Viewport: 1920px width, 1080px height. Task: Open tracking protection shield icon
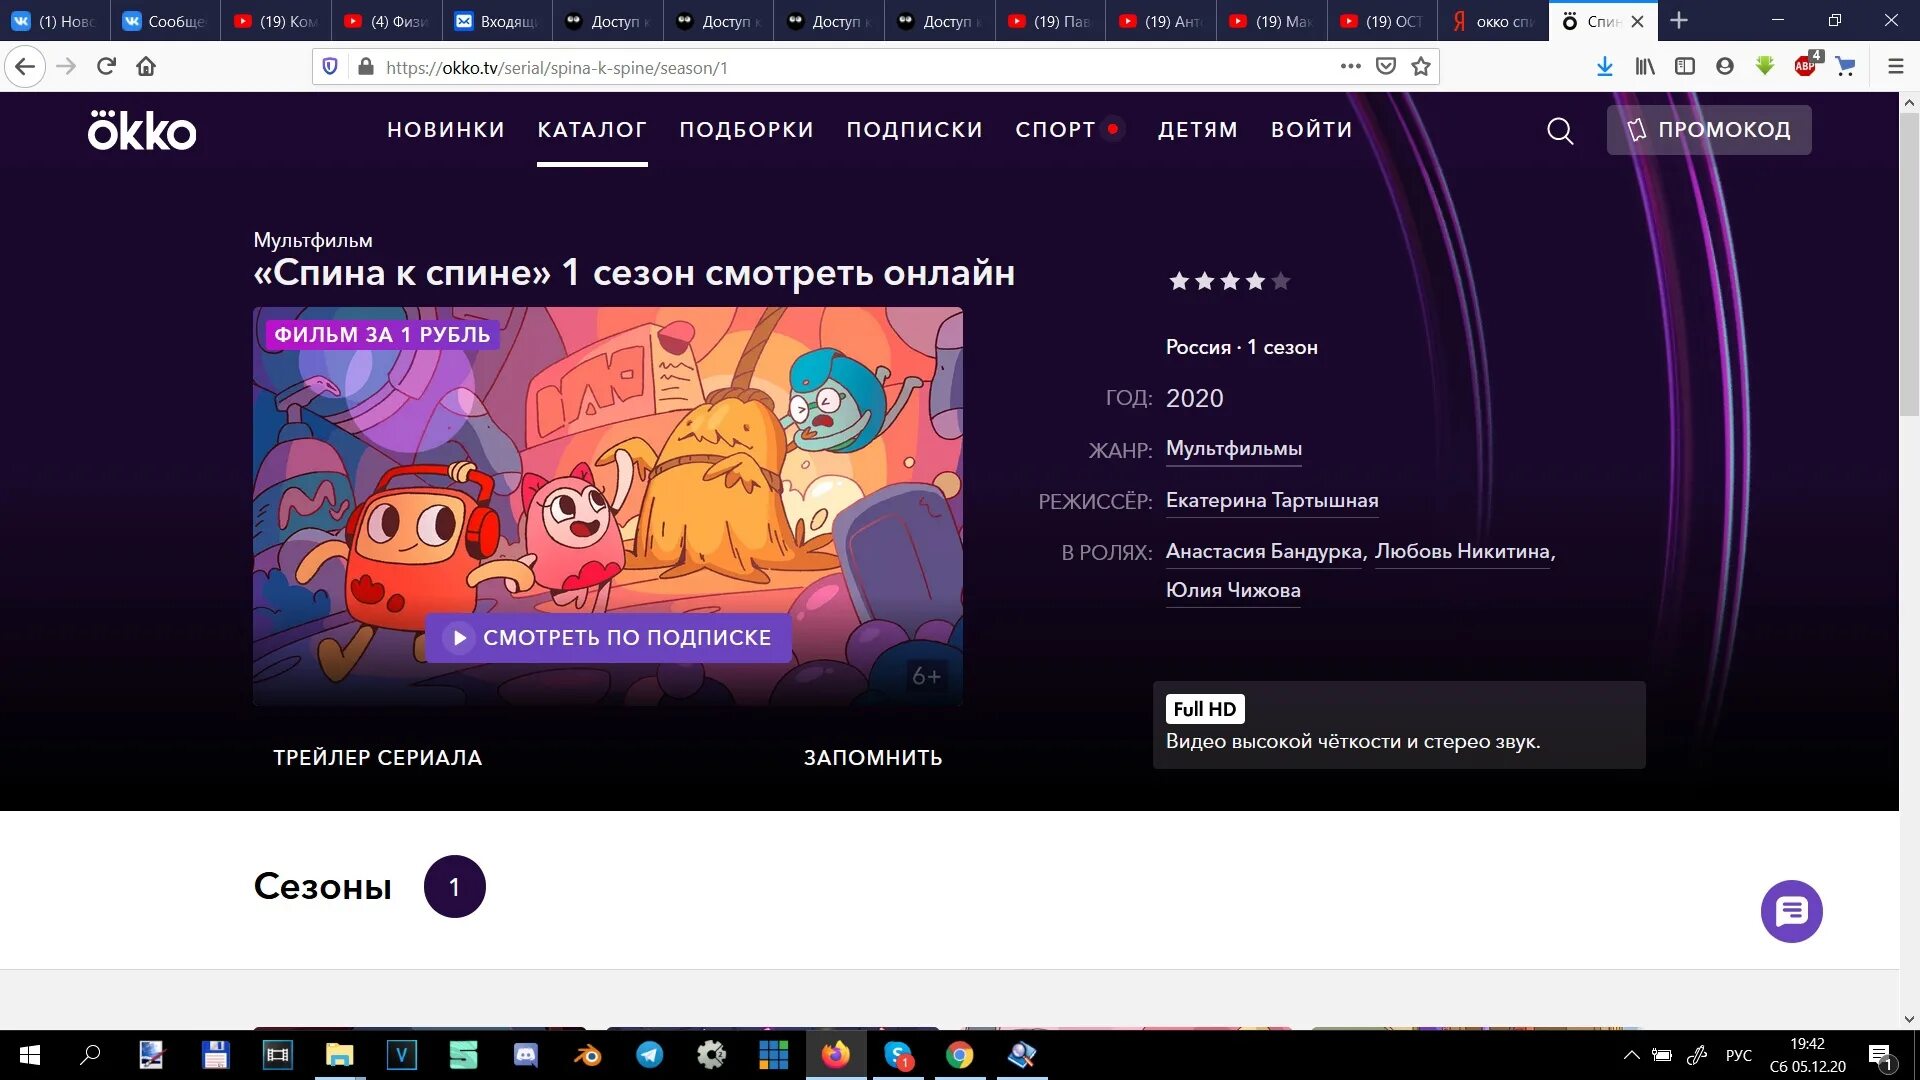tap(330, 67)
